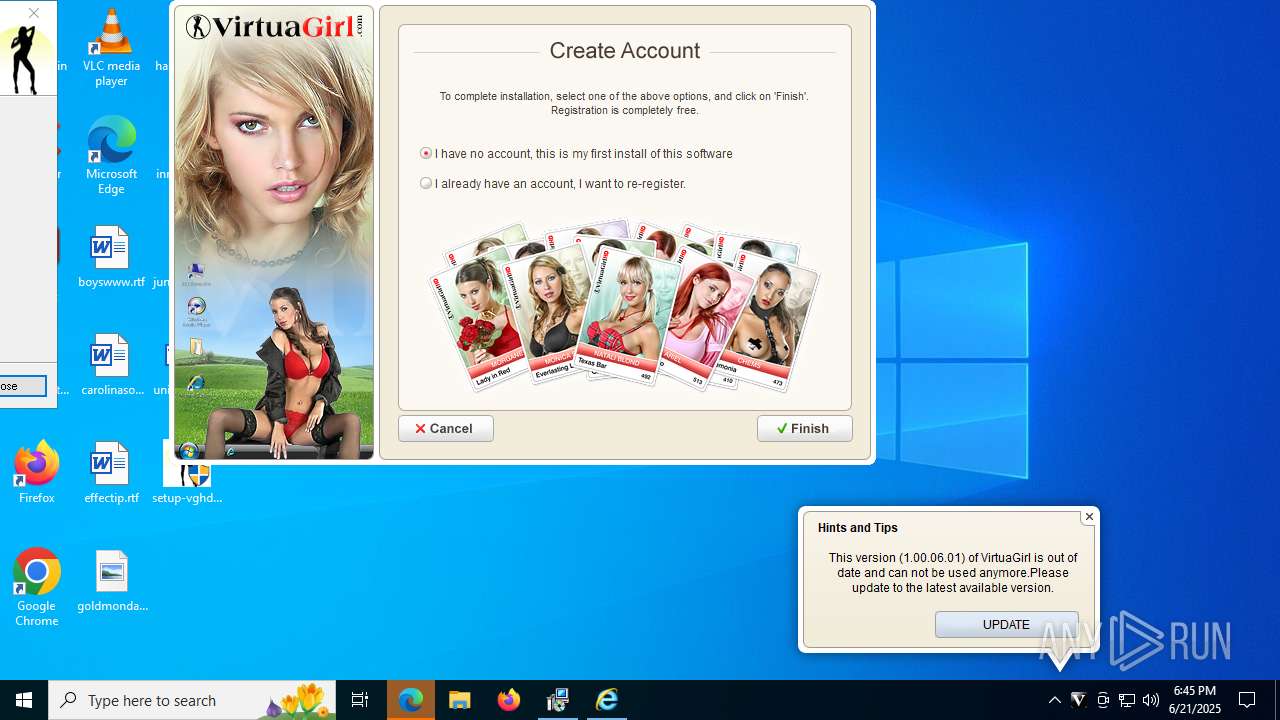Image resolution: width=1280 pixels, height=720 pixels.
Task: Select carolinaso... document on desktop
Action: tap(111, 365)
